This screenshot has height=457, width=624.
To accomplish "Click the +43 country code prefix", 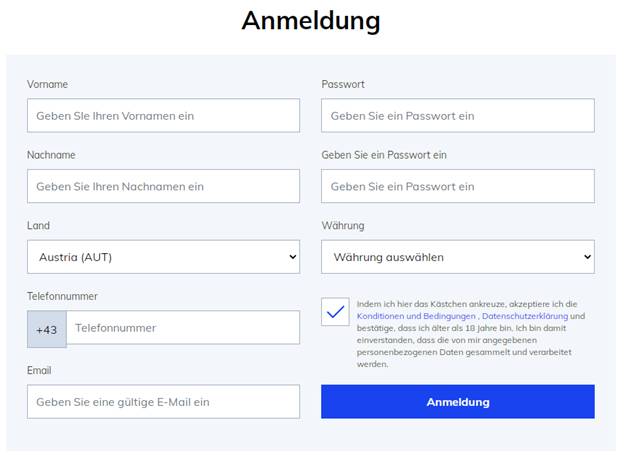I will coord(47,330).
